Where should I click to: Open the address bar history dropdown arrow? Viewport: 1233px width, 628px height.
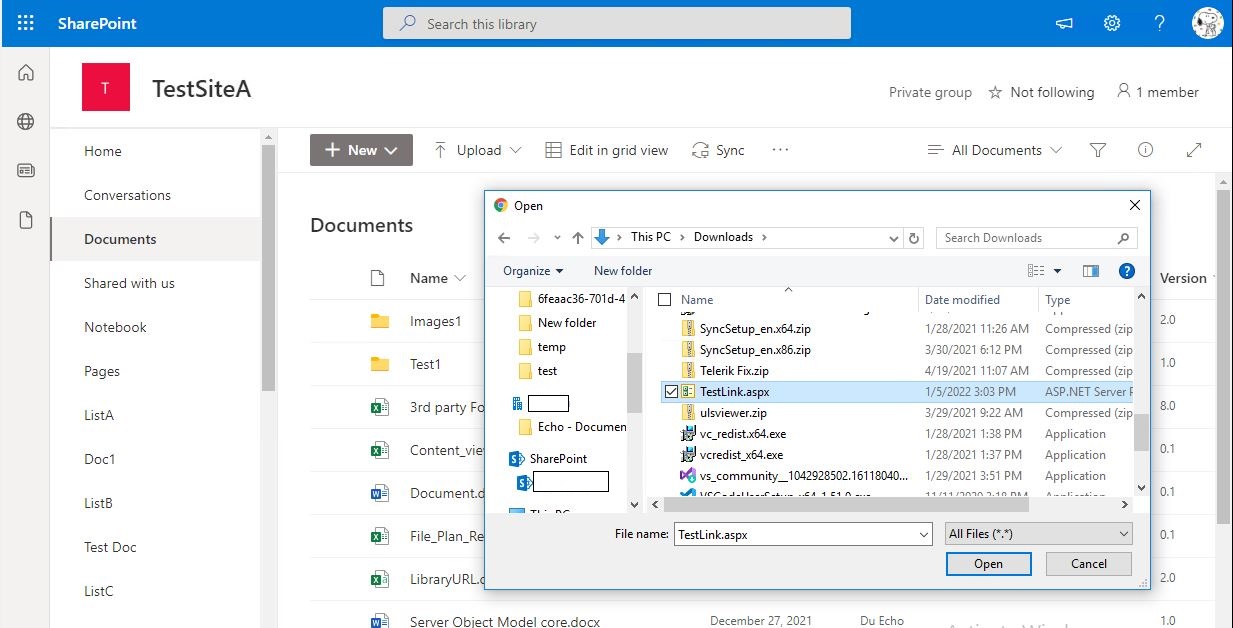894,238
